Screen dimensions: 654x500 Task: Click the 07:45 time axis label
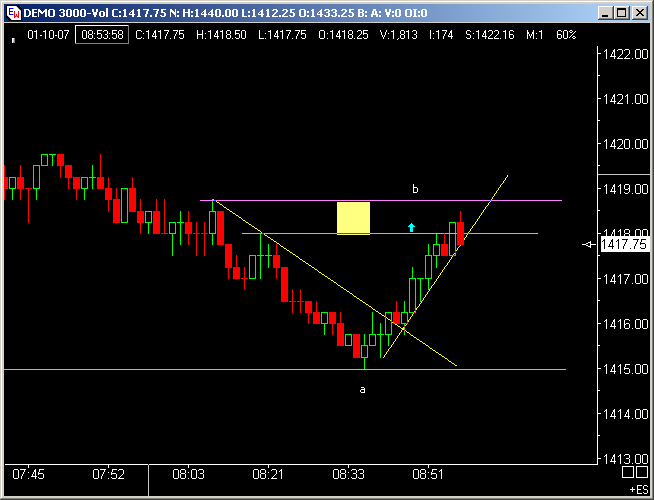[x=28, y=475]
